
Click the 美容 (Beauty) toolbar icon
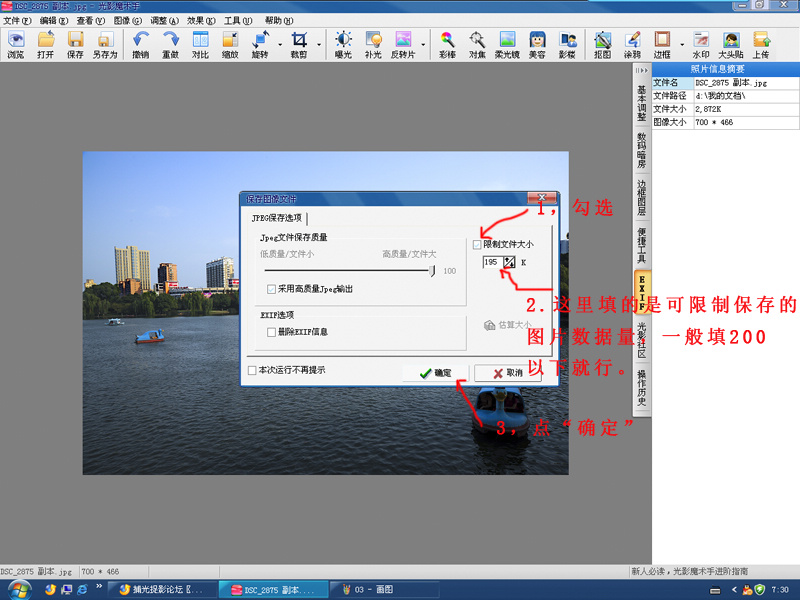[537, 44]
